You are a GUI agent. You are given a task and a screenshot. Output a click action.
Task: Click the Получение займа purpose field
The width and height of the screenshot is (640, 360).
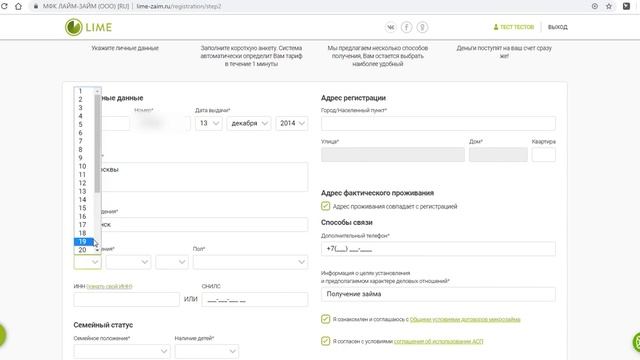tap(438, 294)
